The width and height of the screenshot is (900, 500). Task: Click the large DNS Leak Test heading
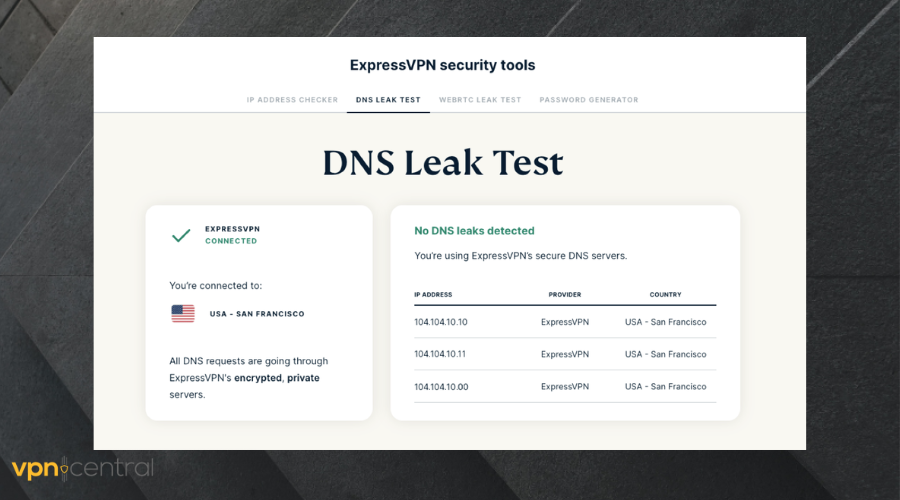(x=442, y=162)
